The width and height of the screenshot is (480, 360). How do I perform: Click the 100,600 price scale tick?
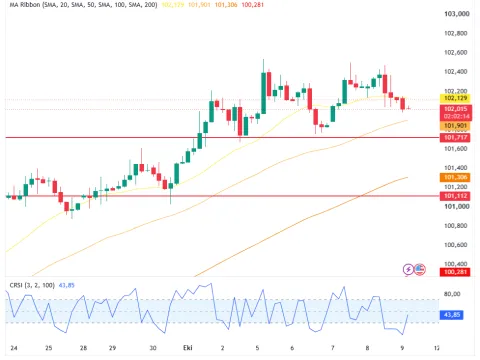click(x=456, y=245)
